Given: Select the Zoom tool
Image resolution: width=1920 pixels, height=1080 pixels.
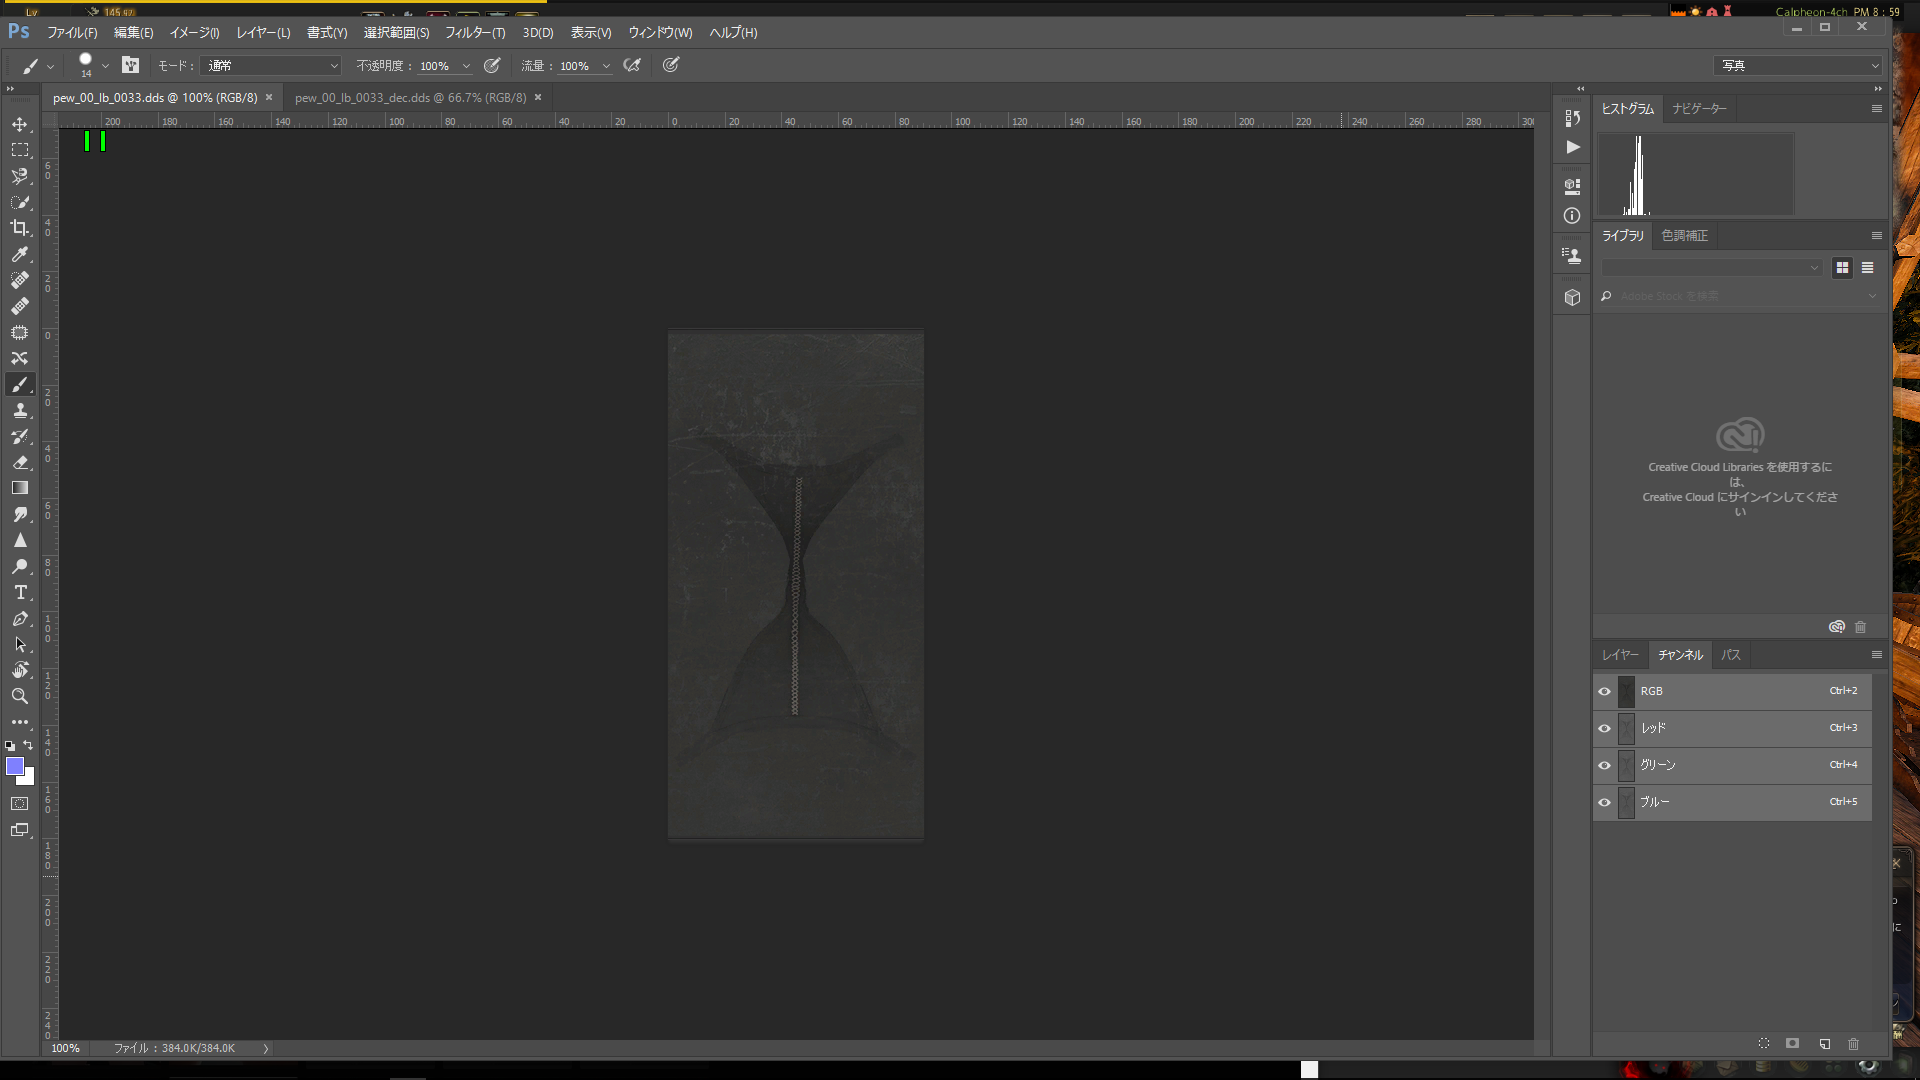Looking at the screenshot, I should click(x=19, y=696).
